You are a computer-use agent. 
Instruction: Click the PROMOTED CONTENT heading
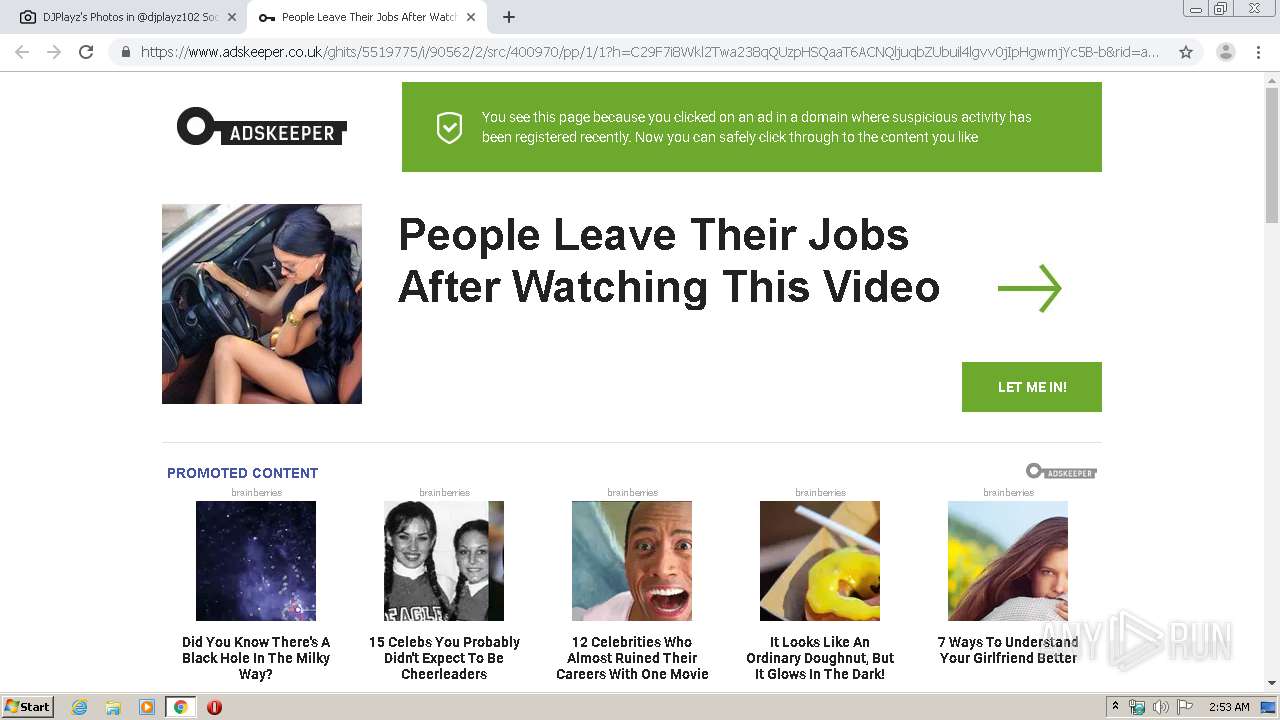click(x=242, y=473)
